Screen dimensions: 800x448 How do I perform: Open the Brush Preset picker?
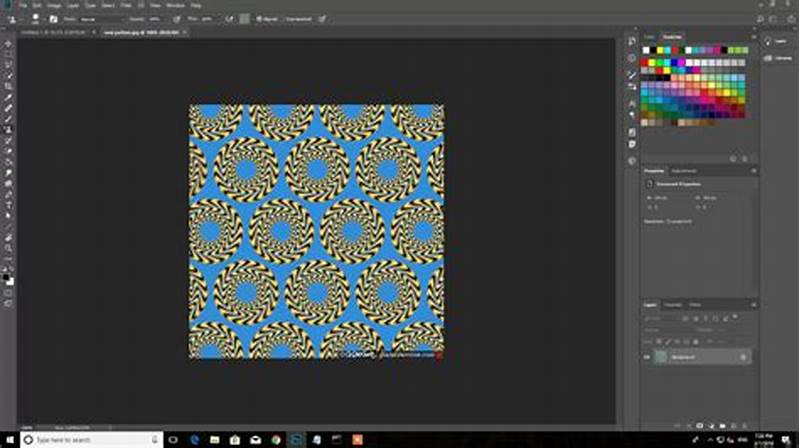tap(35, 19)
